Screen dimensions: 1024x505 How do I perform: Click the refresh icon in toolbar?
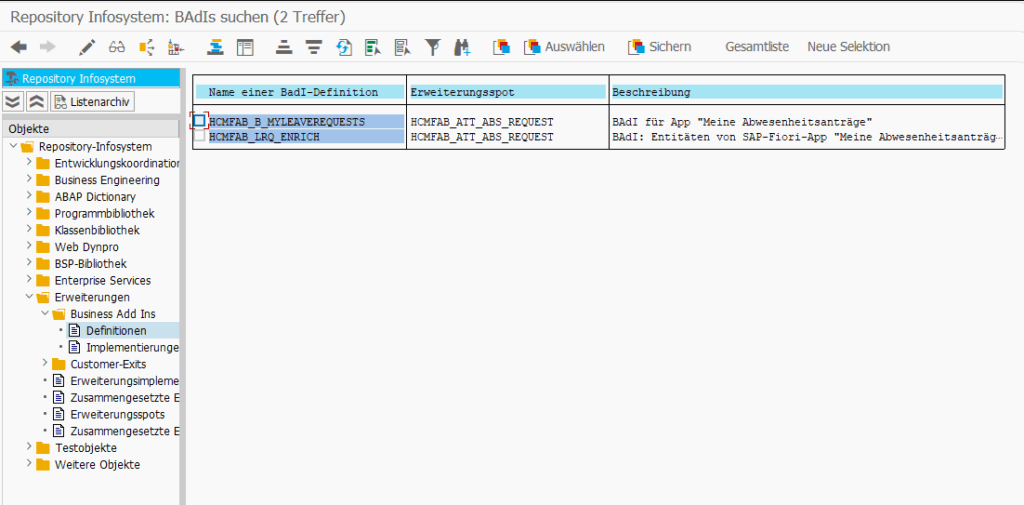click(x=344, y=47)
